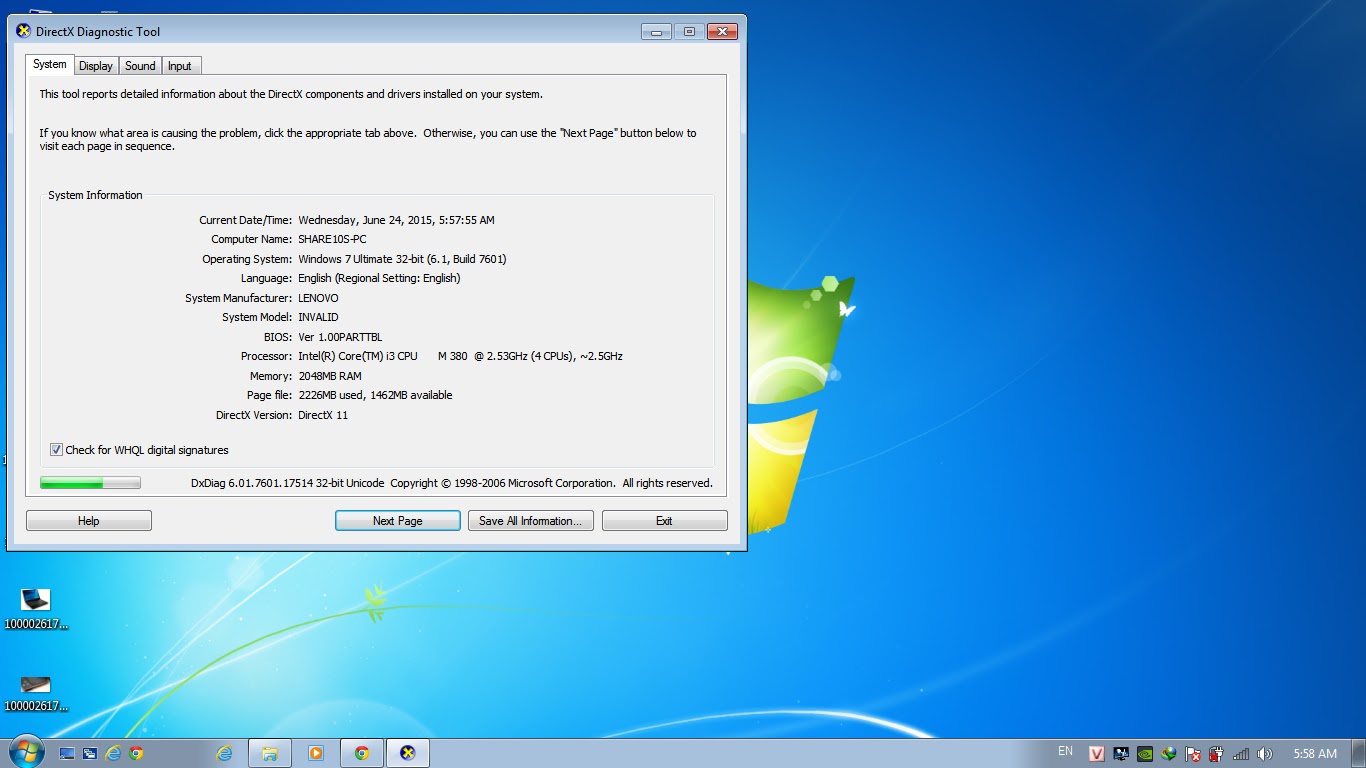Click Language value English (Regional Setting)
Image resolution: width=1366 pixels, height=768 pixels.
(379, 278)
